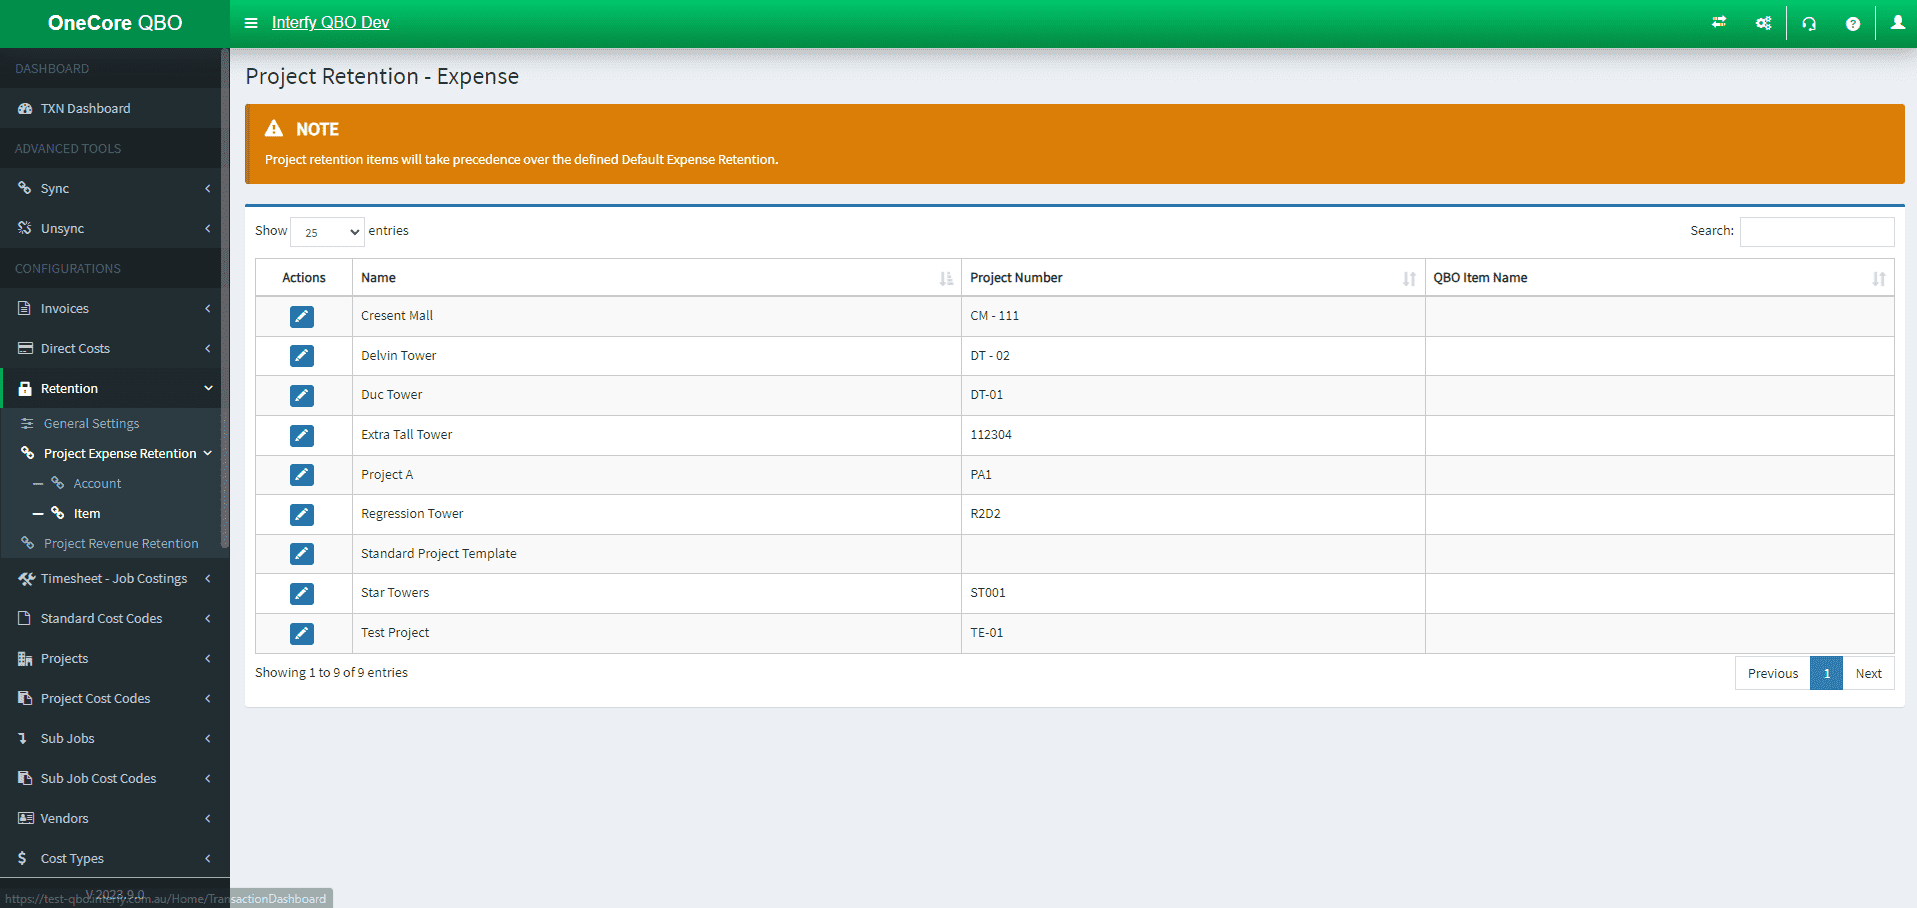Viewport: 1917px width, 908px height.
Task: Click the edit pencil for Cresent Mall
Action: click(302, 317)
